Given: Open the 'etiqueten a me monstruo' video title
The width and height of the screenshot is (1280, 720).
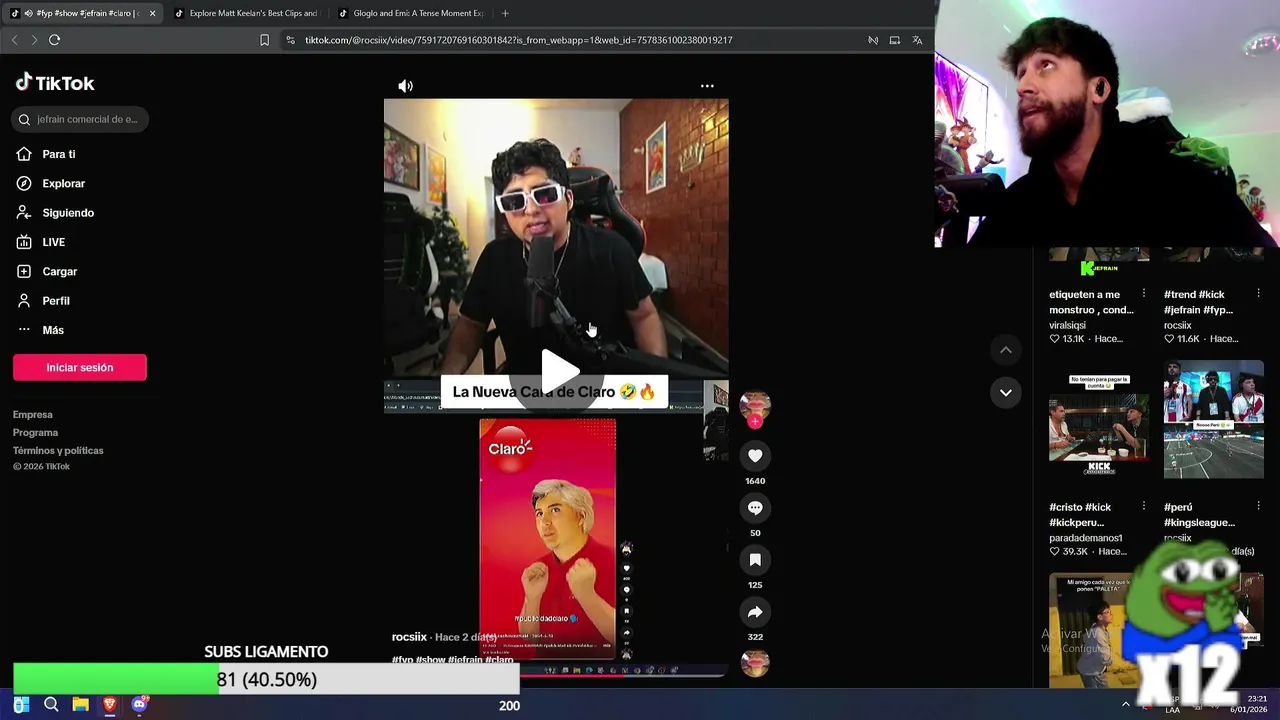Looking at the screenshot, I should (x=1091, y=302).
